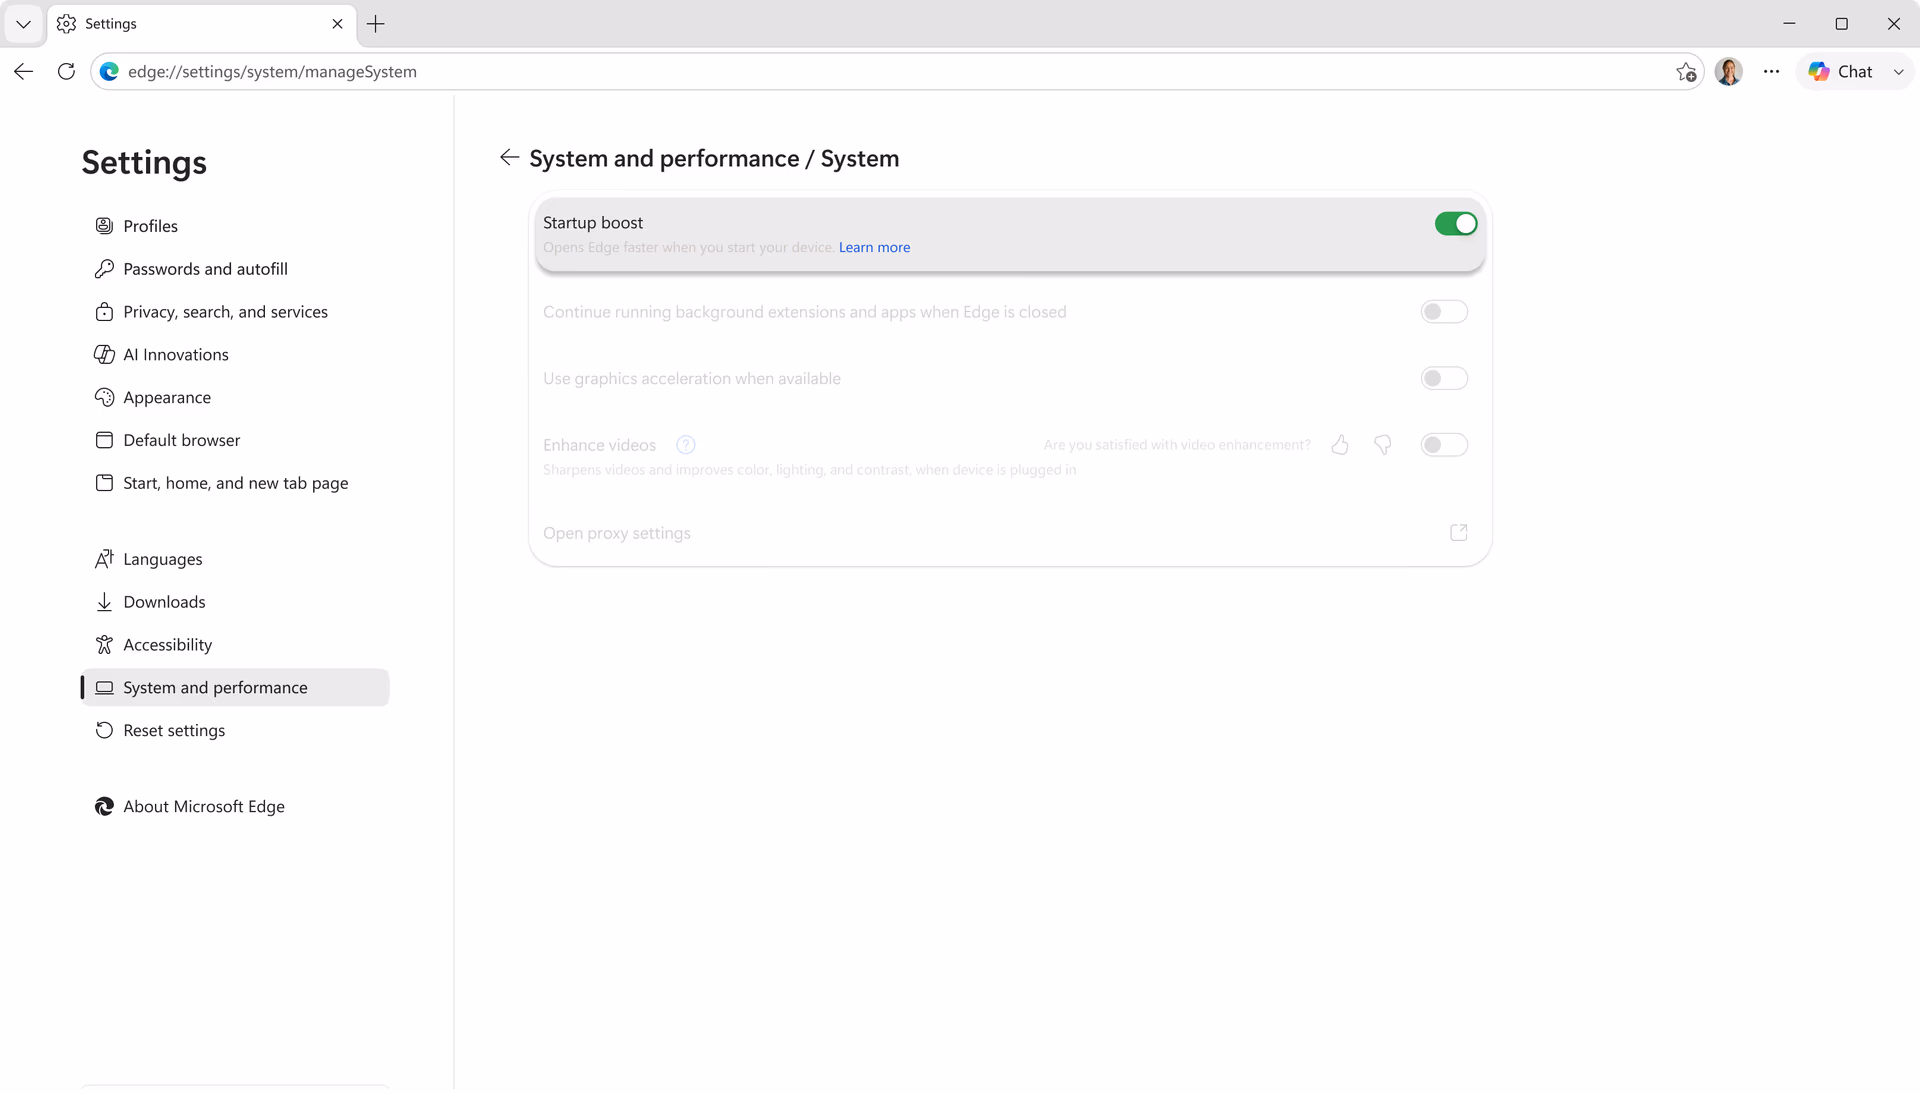1920x1094 pixels.
Task: Click the Enhance videos help question icon
Action: tap(685, 445)
